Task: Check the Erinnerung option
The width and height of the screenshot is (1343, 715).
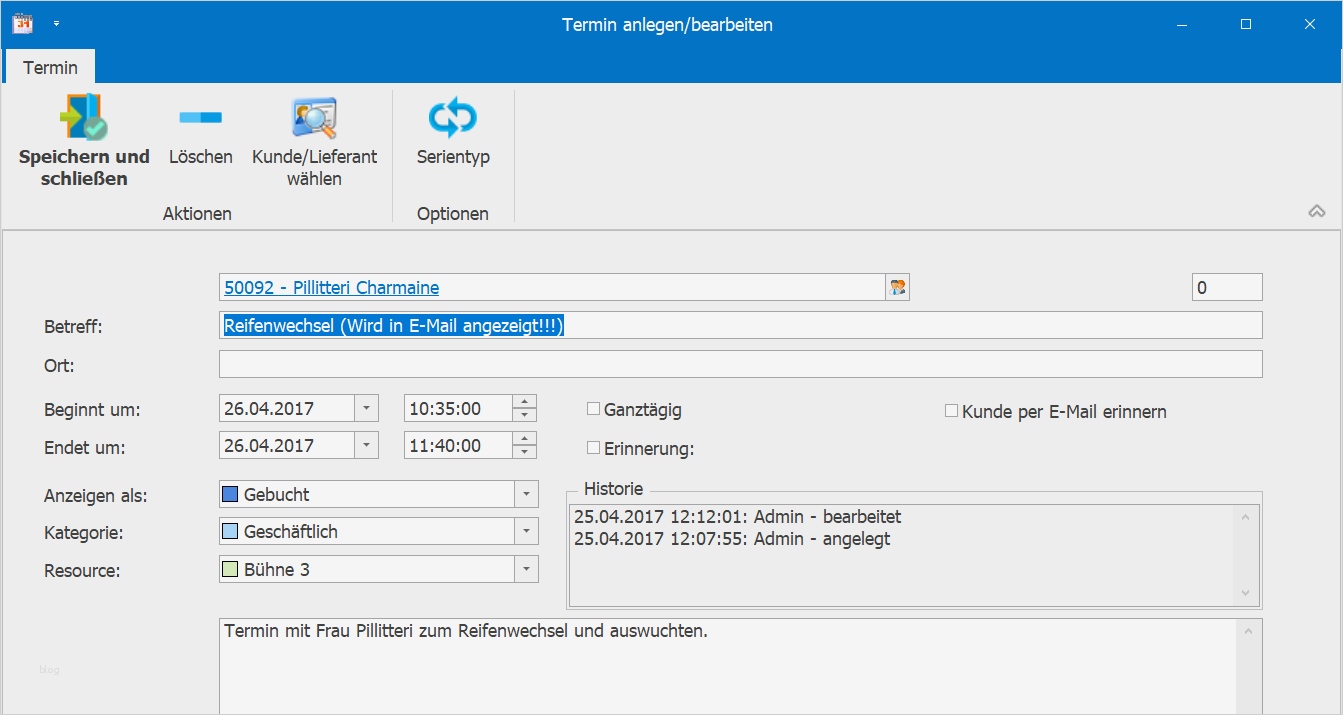Action: 592,447
